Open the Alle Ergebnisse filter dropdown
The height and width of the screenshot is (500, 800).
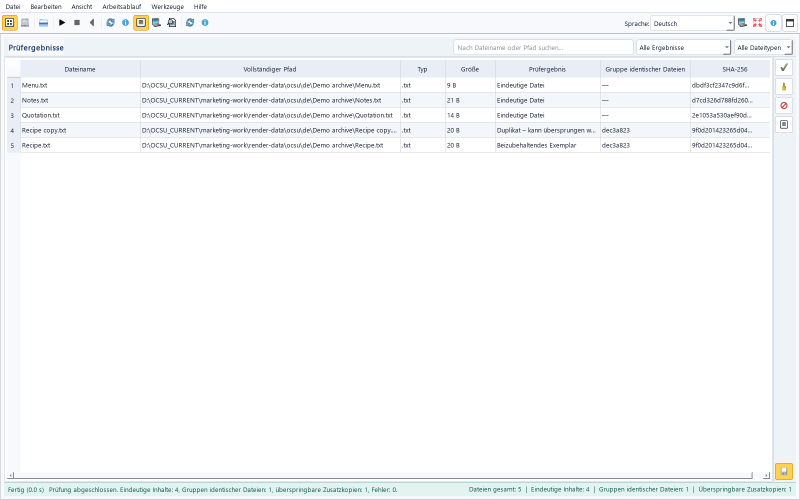click(683, 47)
